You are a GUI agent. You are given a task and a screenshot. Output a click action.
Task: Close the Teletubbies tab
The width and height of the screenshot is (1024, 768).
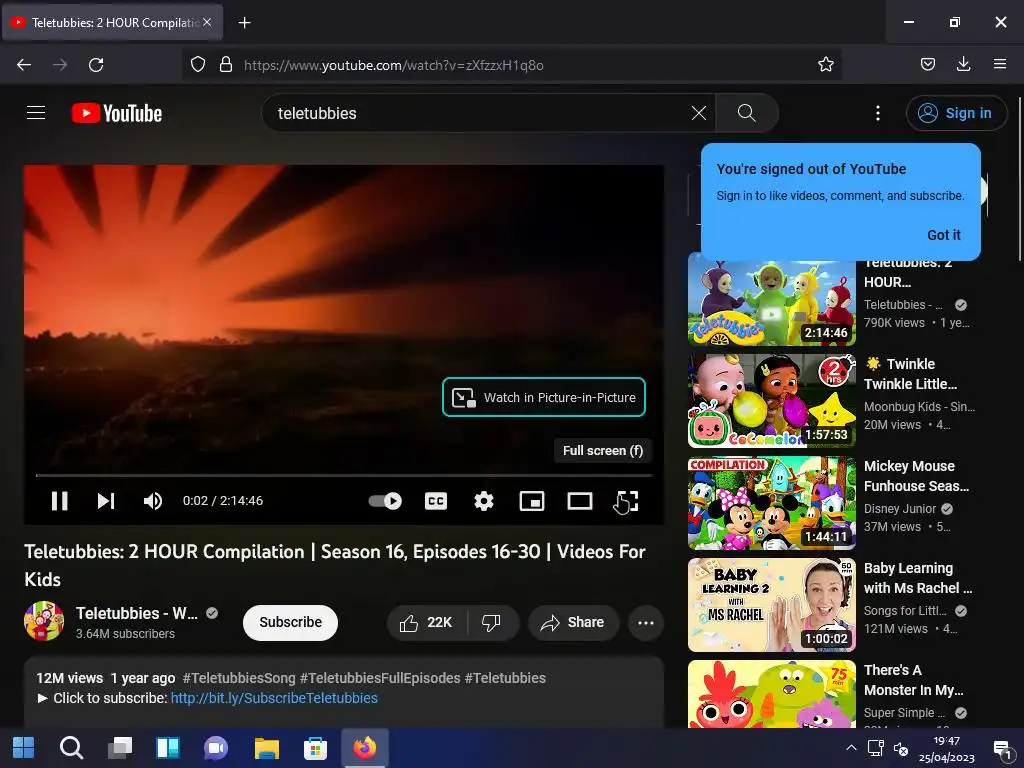click(207, 22)
